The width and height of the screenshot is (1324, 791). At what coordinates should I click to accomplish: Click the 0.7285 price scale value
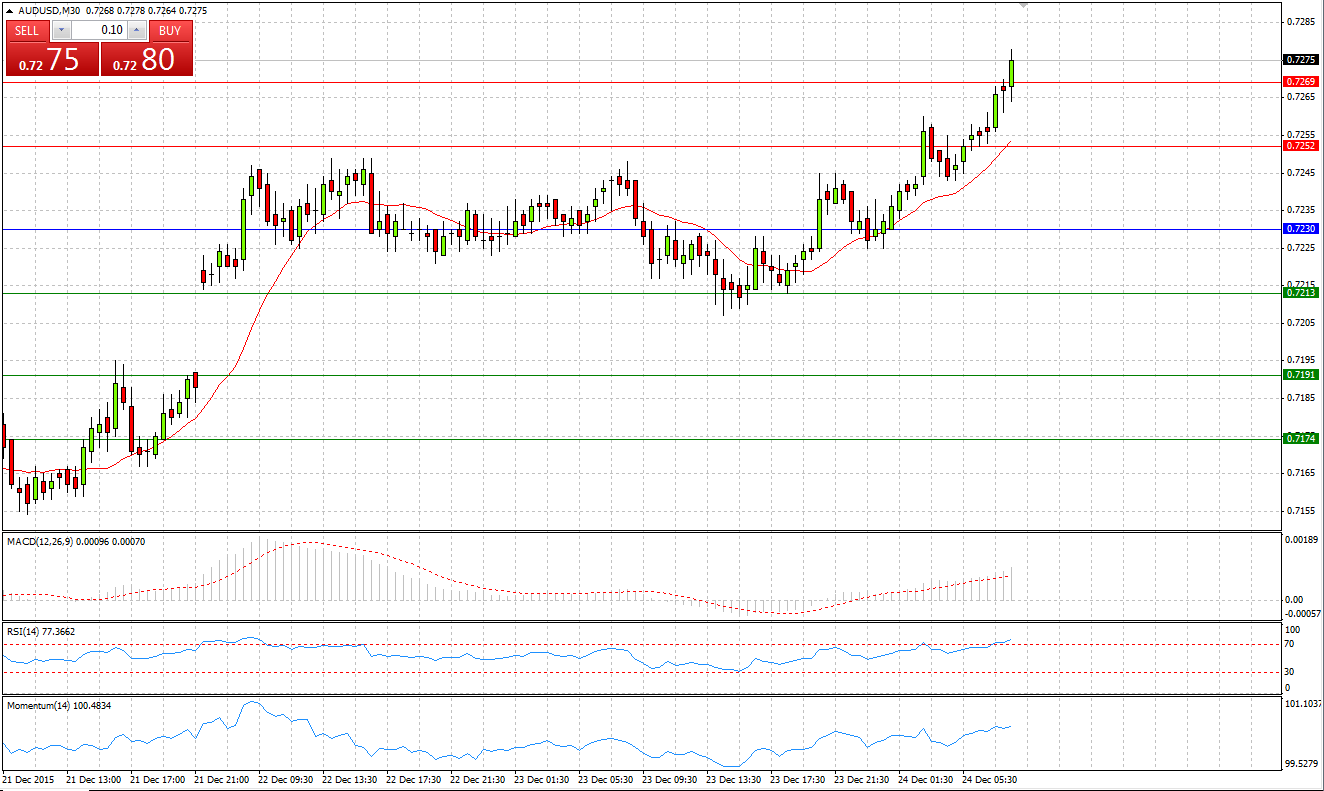[1300, 21]
